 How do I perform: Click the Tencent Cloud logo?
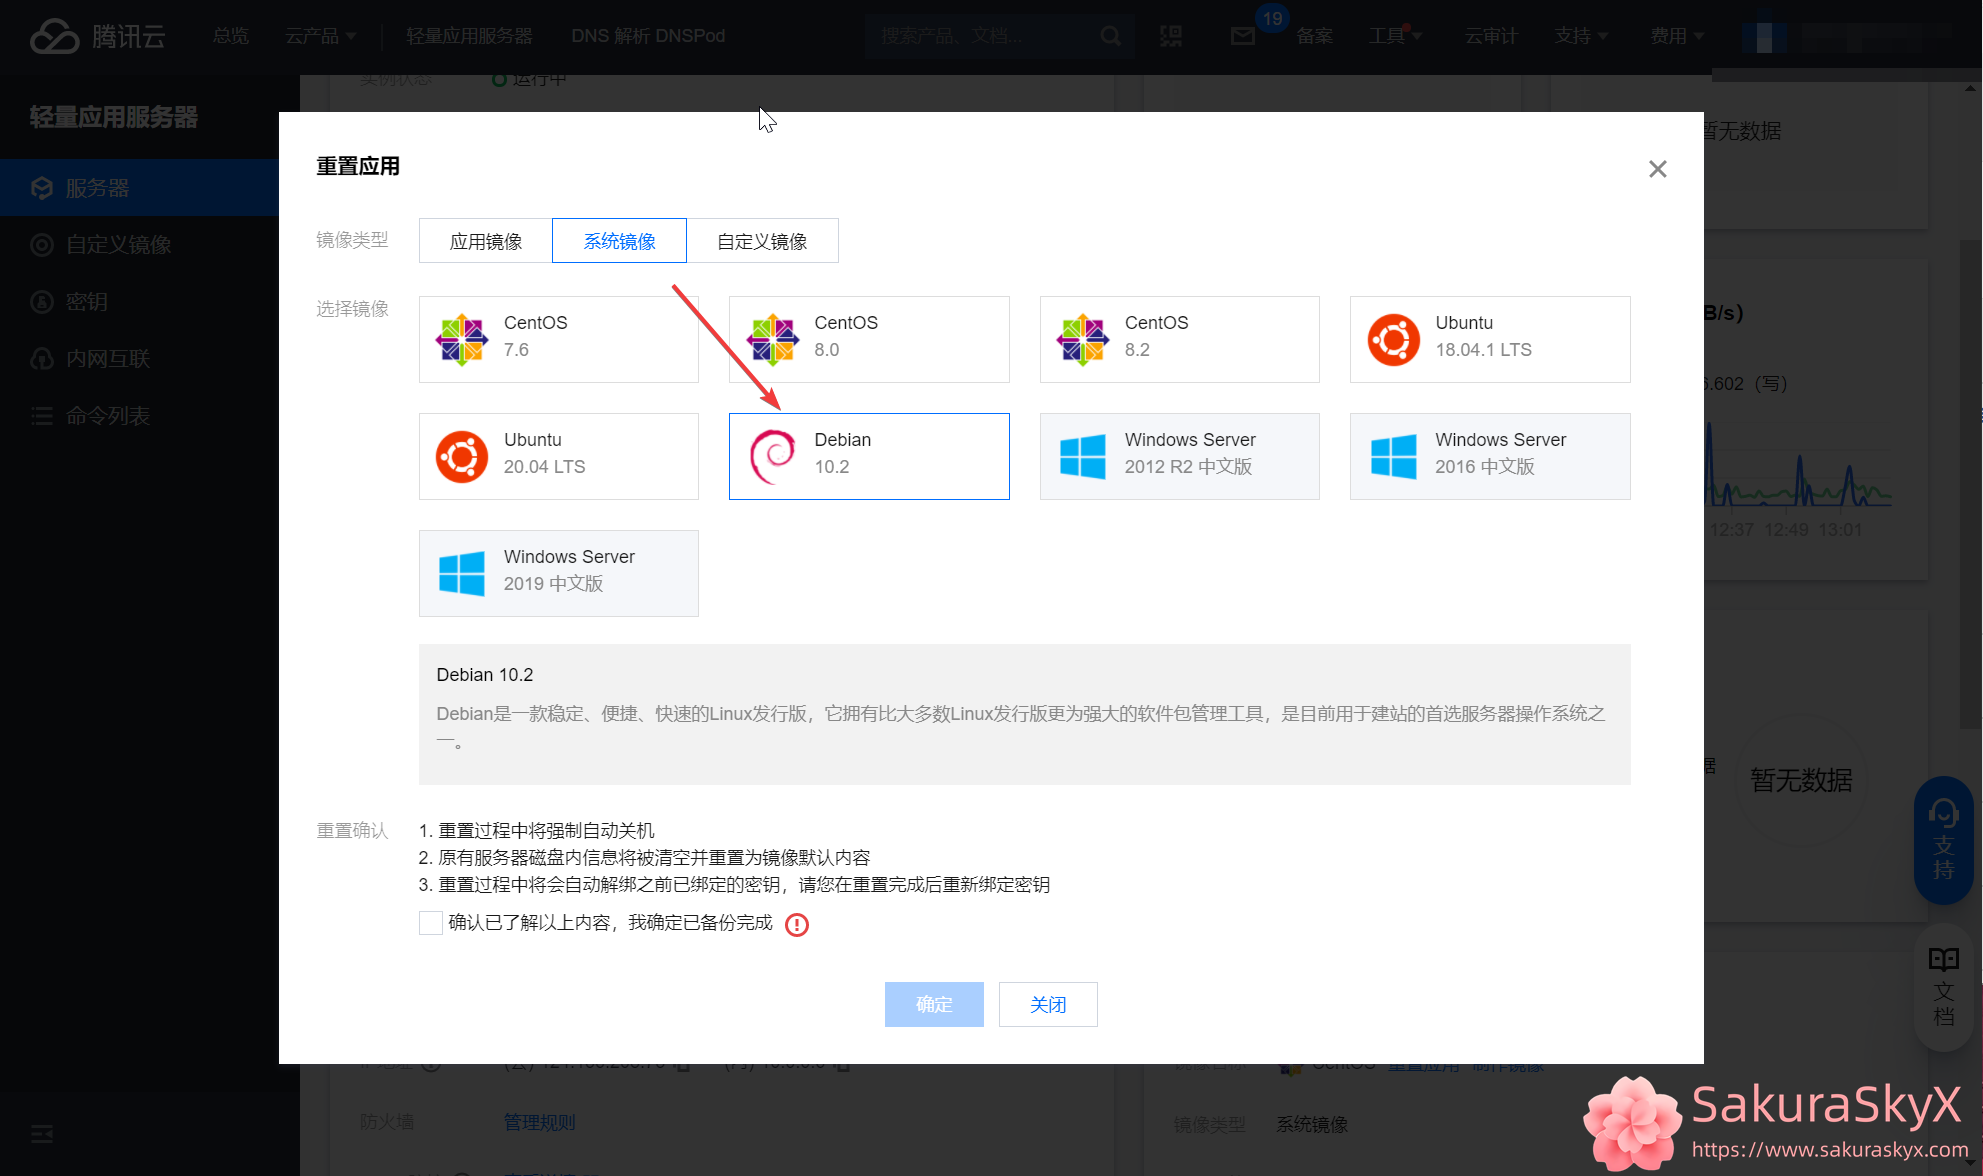(97, 36)
